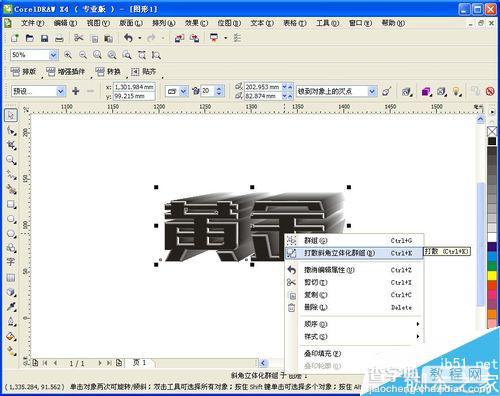The image size is (500, 396).
Task: Choose 复制(C) from context menu
Action: tap(354, 295)
